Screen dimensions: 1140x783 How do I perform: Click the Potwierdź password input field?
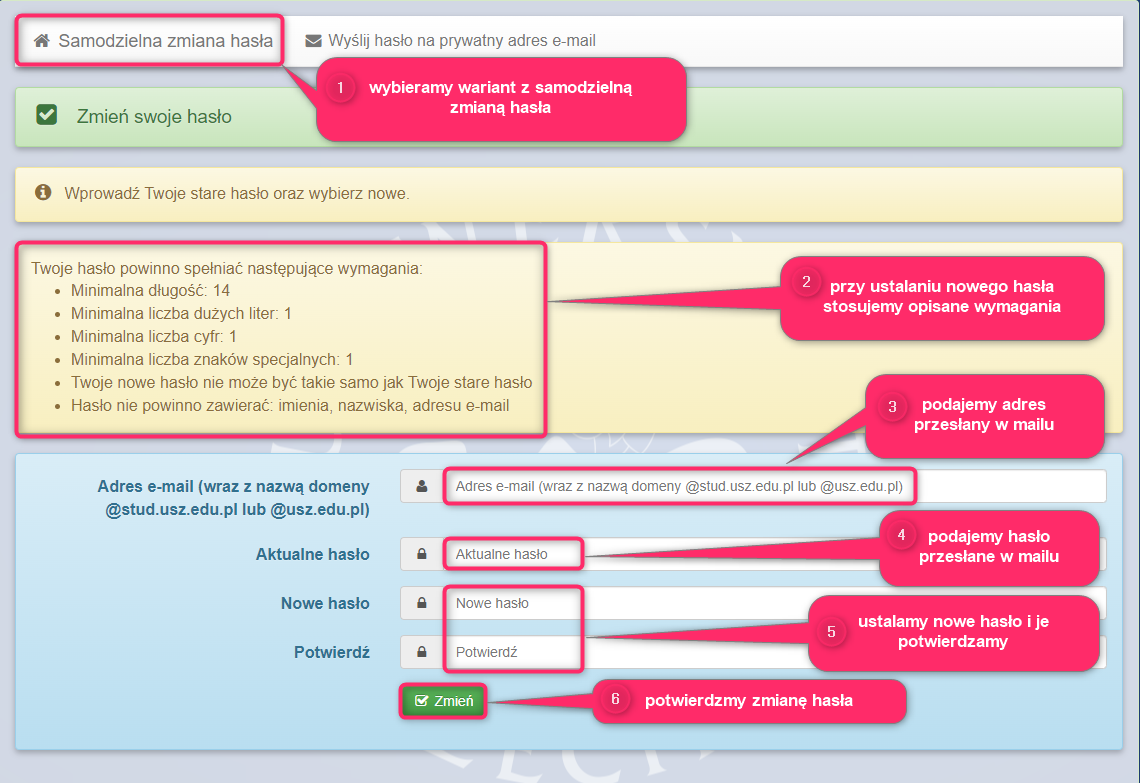(x=512, y=652)
